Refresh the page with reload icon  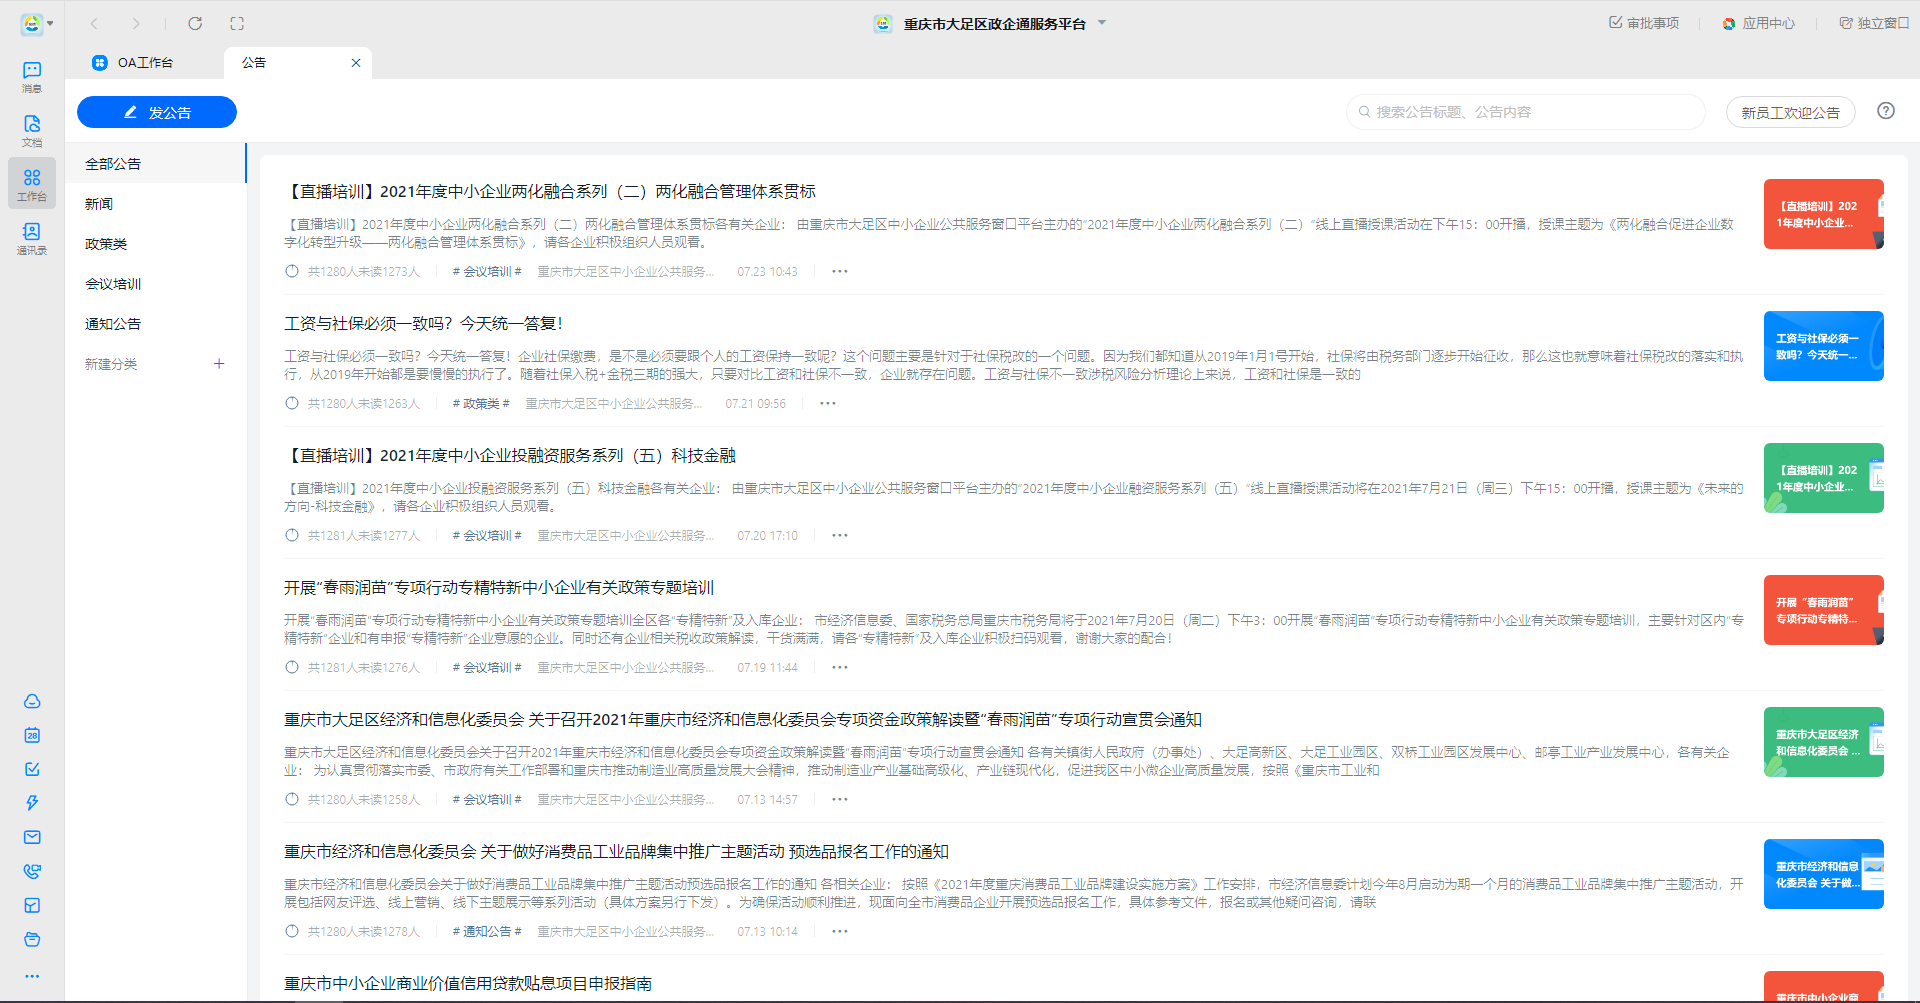point(195,23)
